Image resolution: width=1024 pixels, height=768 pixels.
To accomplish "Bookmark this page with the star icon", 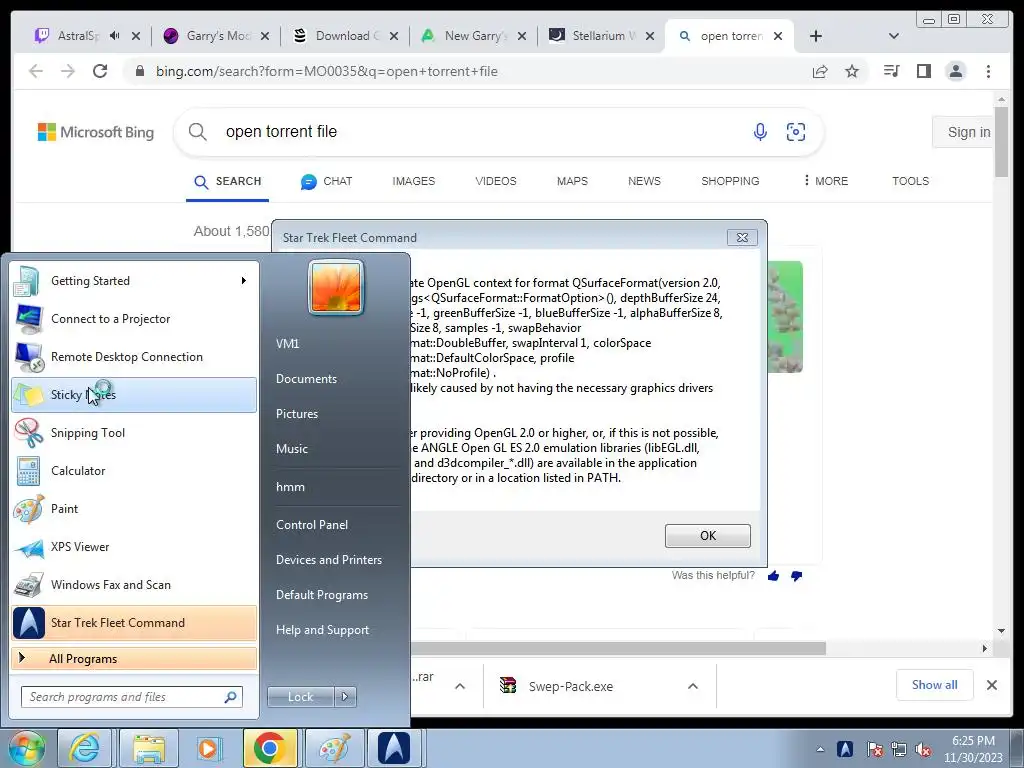I will [852, 71].
